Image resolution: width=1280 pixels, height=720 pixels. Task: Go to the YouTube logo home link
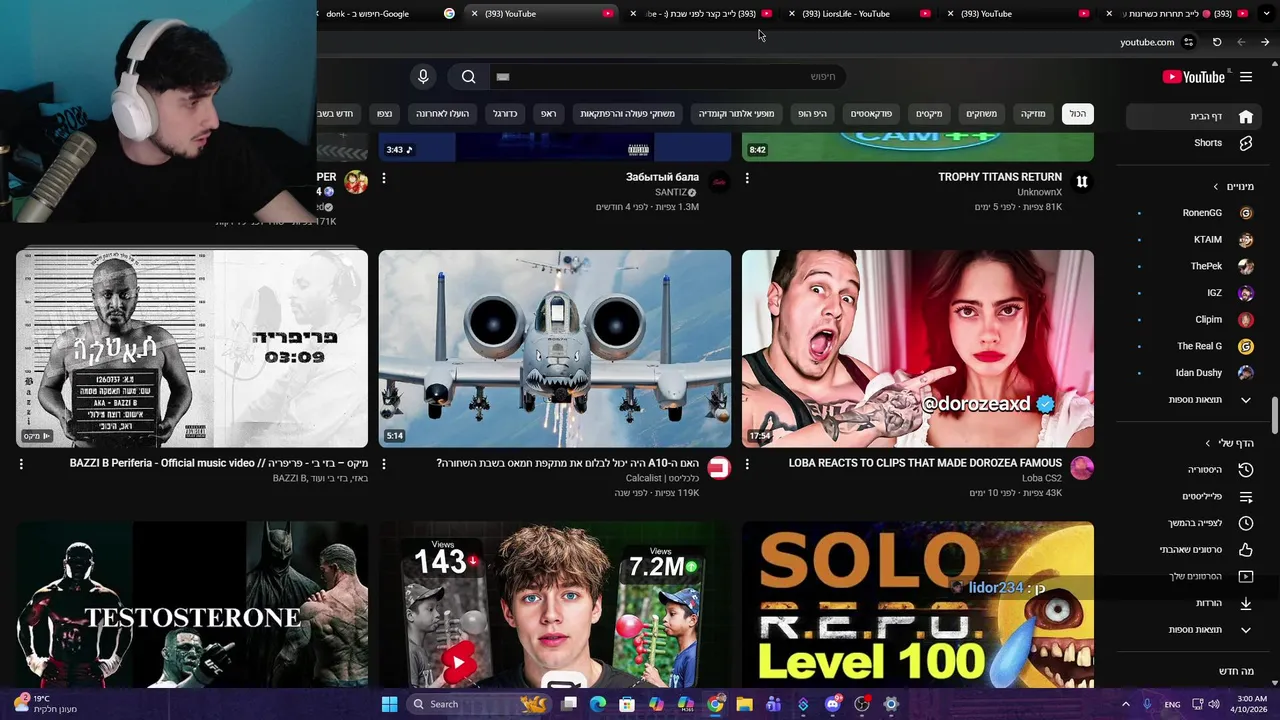click(x=1194, y=77)
